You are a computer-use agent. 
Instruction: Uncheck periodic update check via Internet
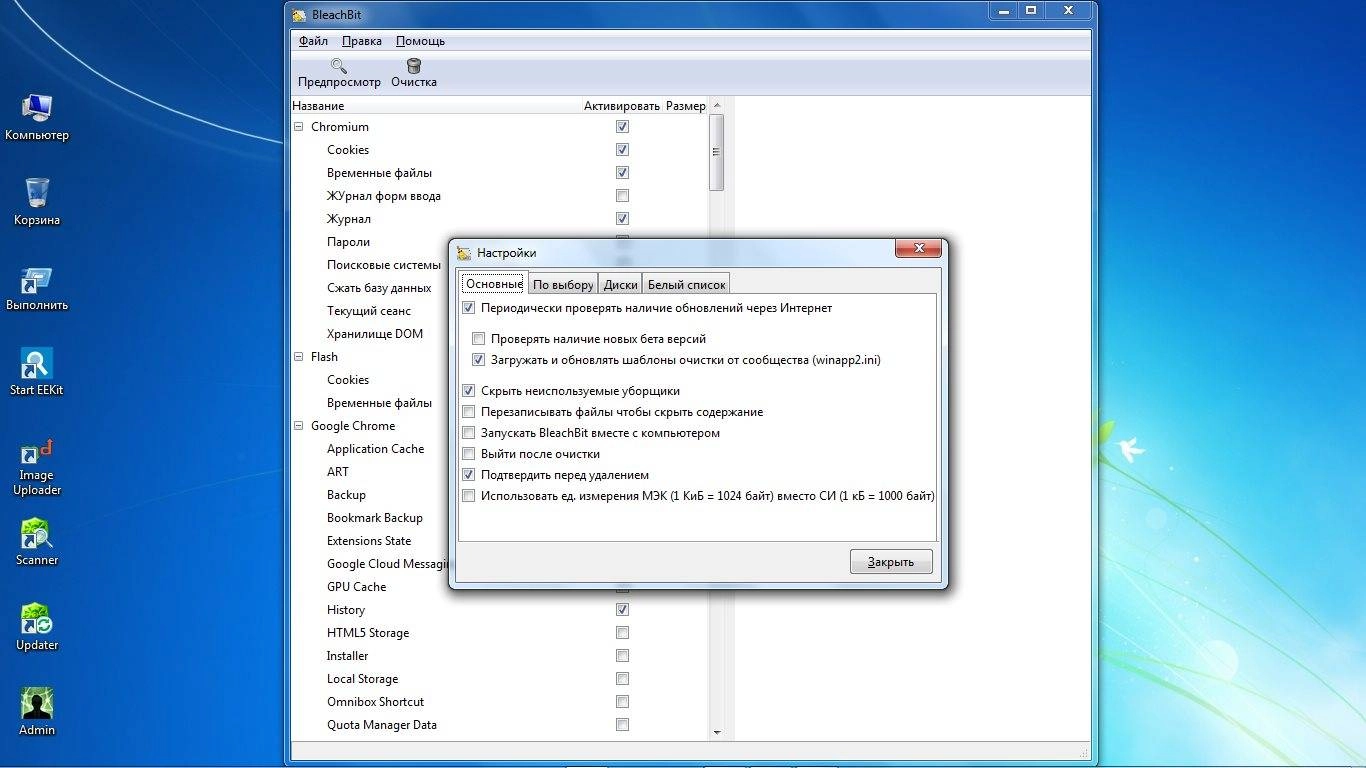click(469, 308)
